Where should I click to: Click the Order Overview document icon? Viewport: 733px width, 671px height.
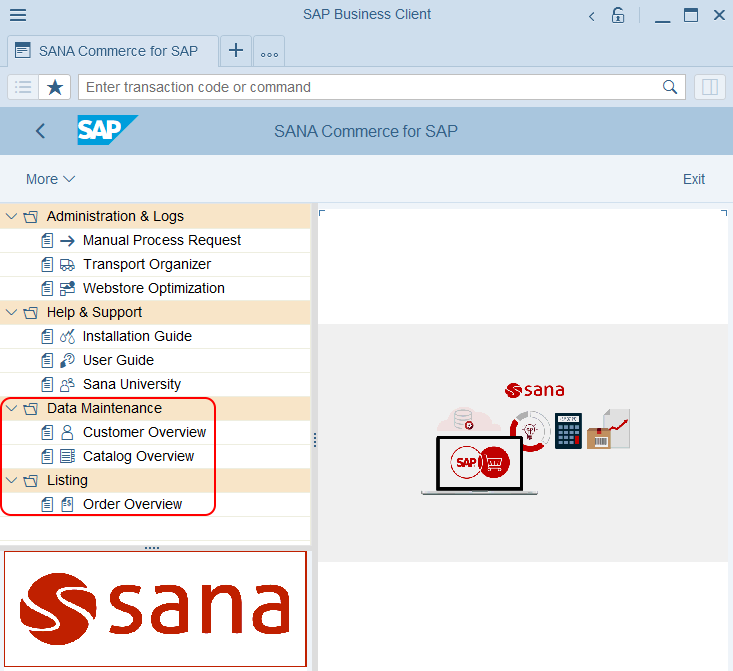click(x=67, y=505)
